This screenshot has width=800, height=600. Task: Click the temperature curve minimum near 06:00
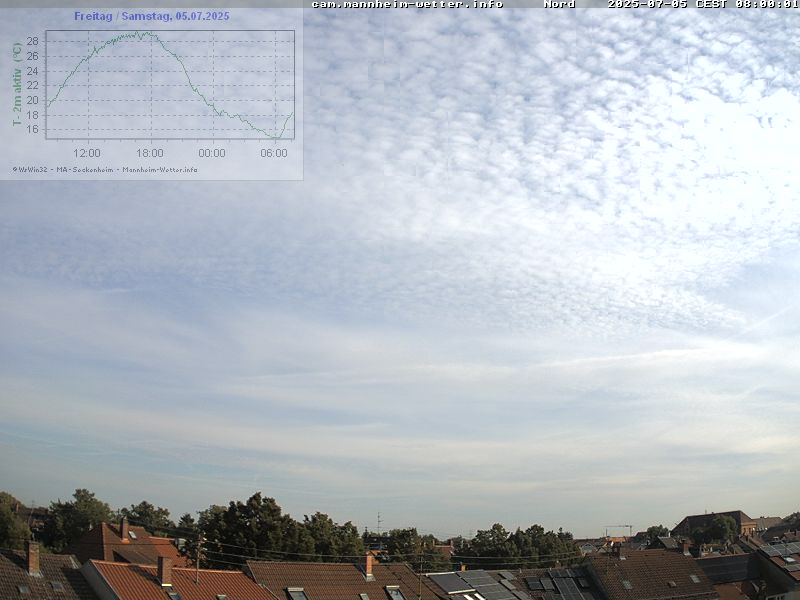(274, 137)
